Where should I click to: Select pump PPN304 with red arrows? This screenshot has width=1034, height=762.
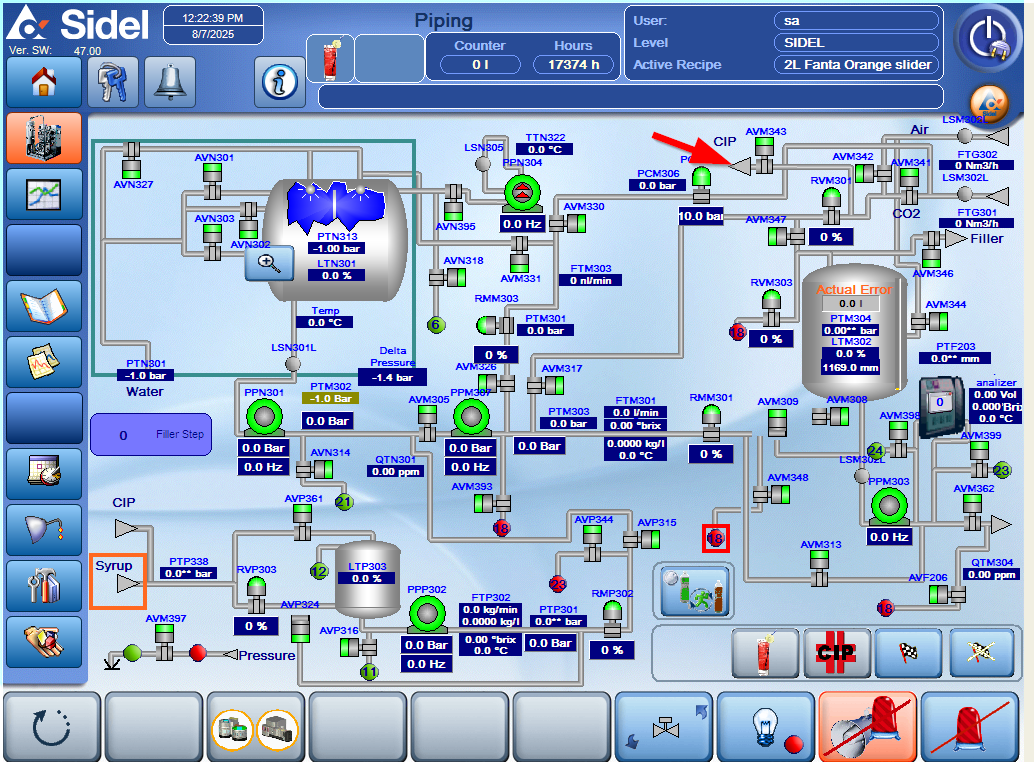pos(522,193)
